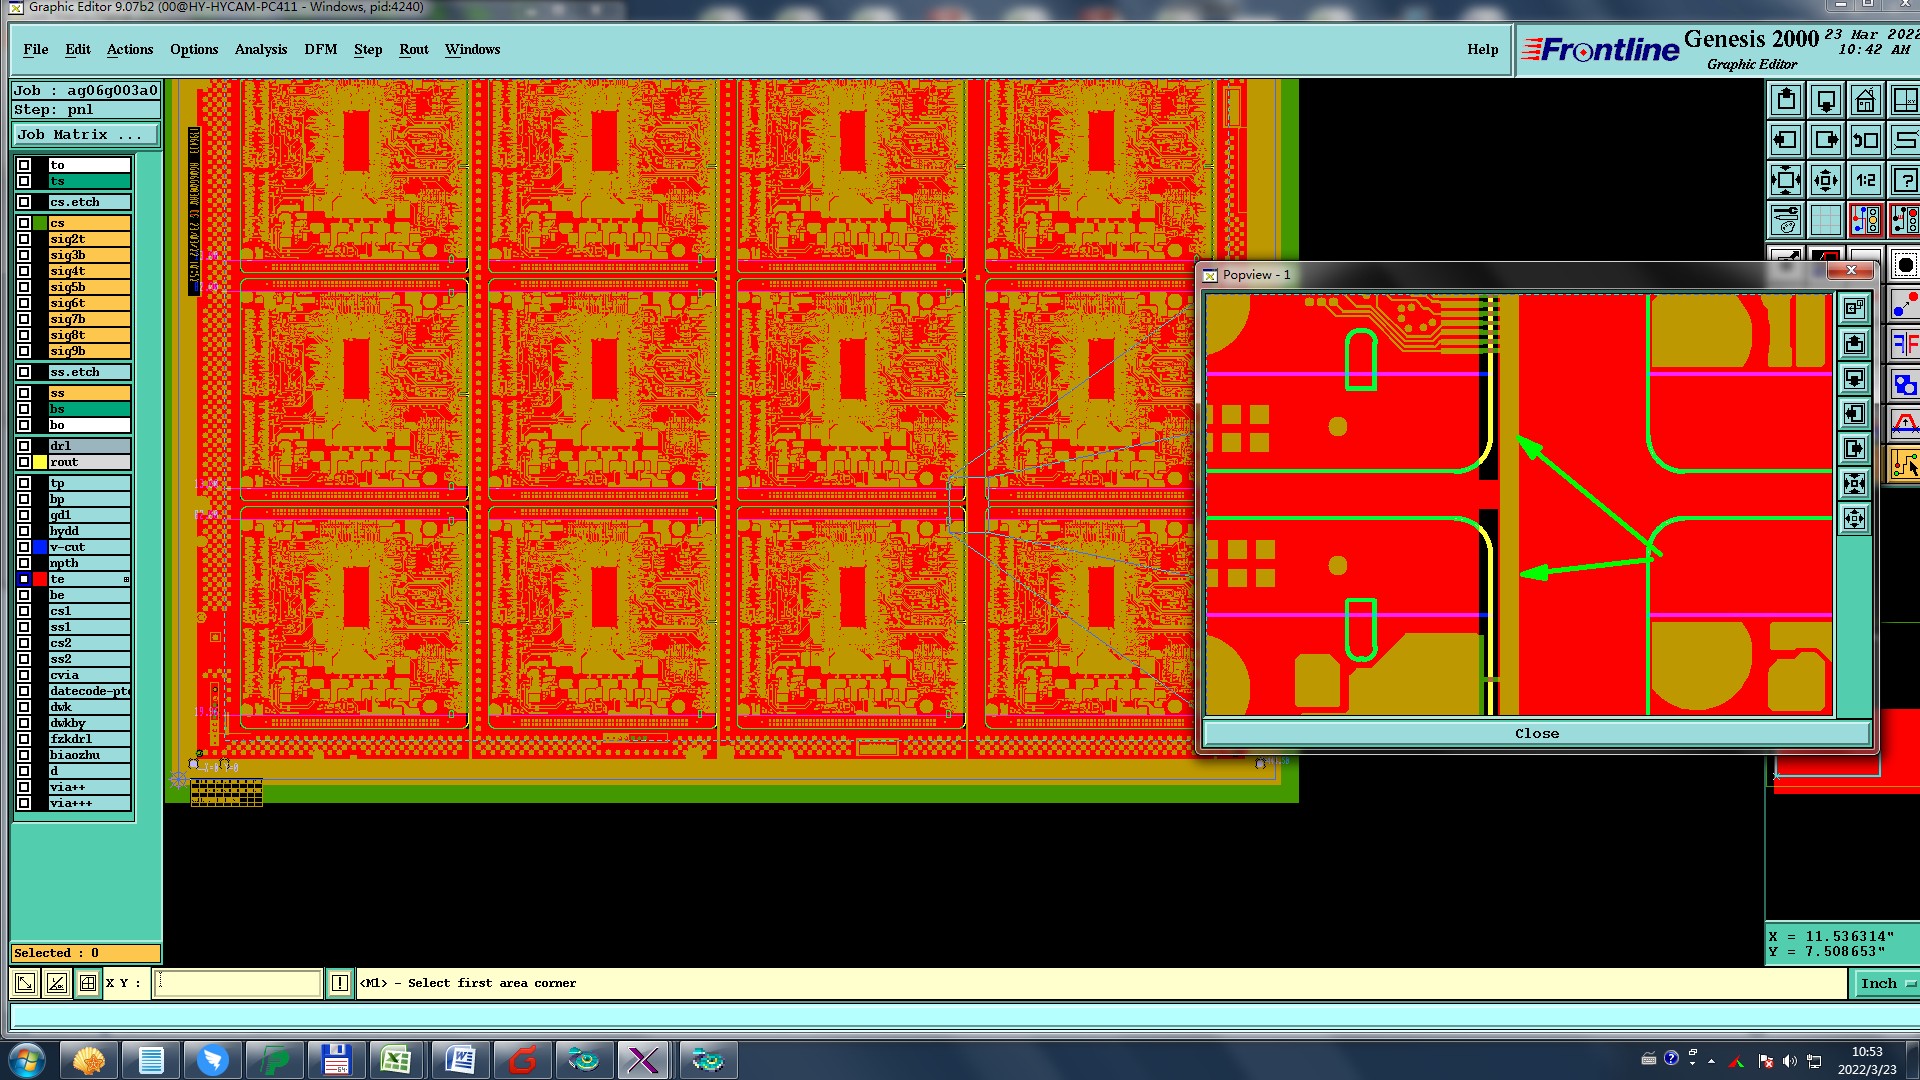1920x1080 pixels.
Task: Click the pan down icon in main toolbar
Action: [1826, 101]
